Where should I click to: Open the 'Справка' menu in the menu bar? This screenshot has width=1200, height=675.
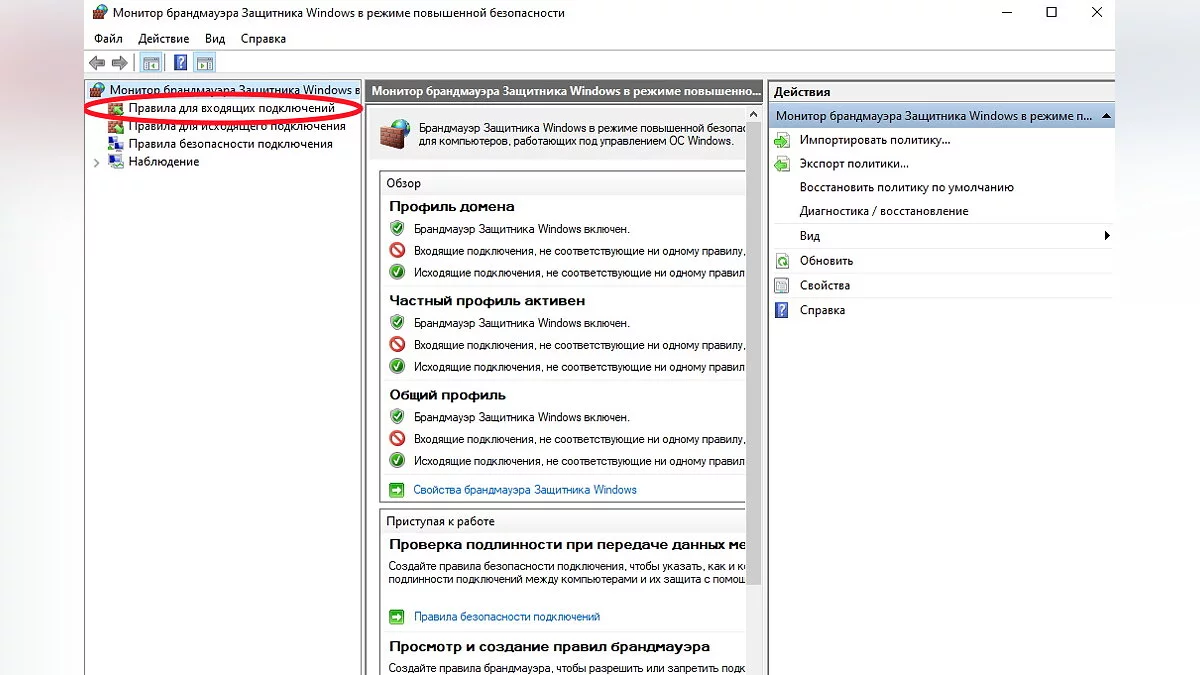pos(263,39)
